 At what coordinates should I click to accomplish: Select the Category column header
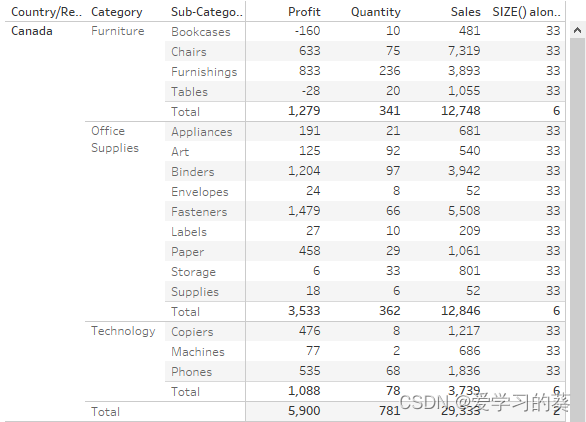117,12
